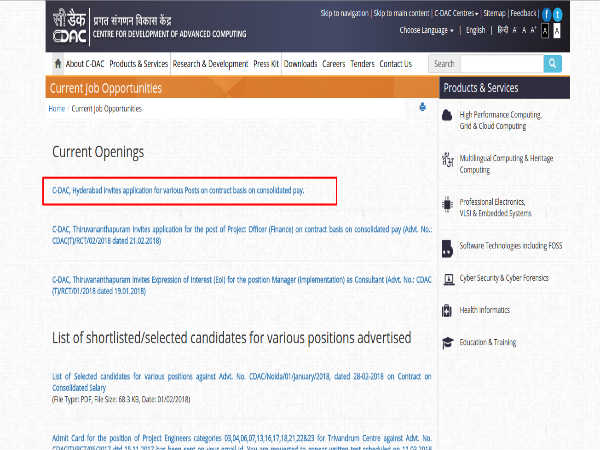Open About C-DAC menu
Screen dimensions: 600x450
click(85, 64)
